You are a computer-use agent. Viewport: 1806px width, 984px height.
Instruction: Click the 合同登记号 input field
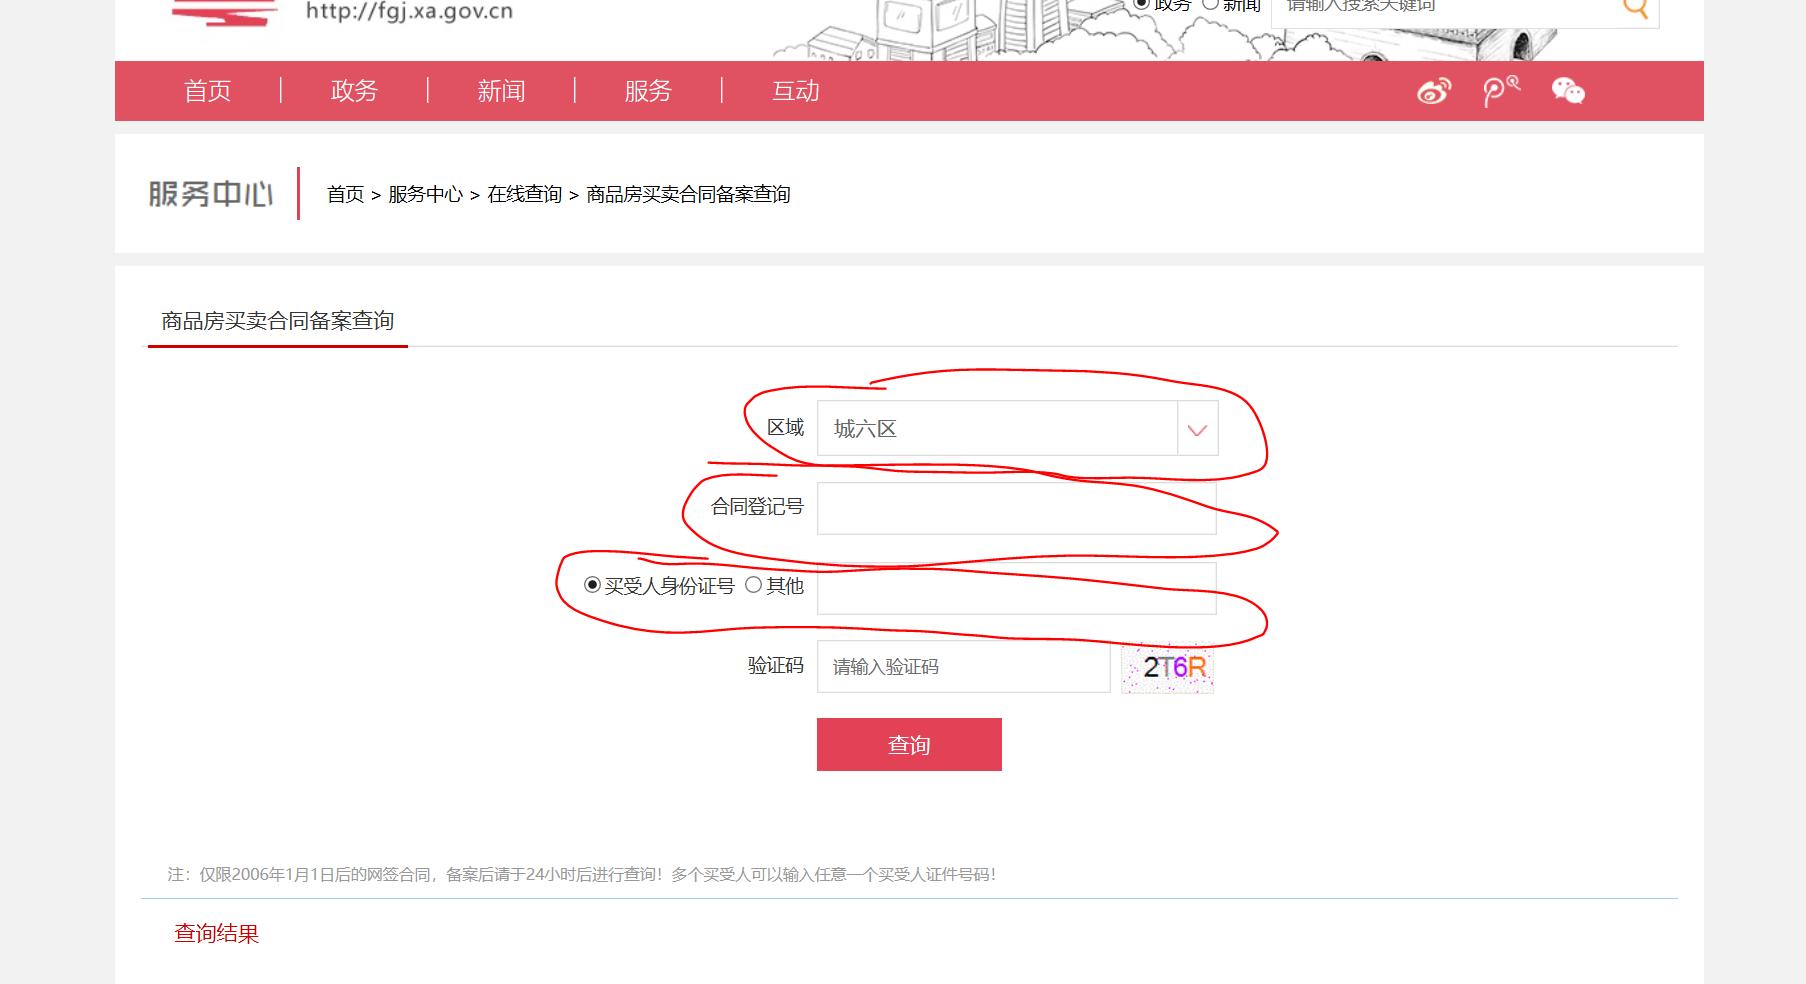pyautogui.click(x=1015, y=508)
